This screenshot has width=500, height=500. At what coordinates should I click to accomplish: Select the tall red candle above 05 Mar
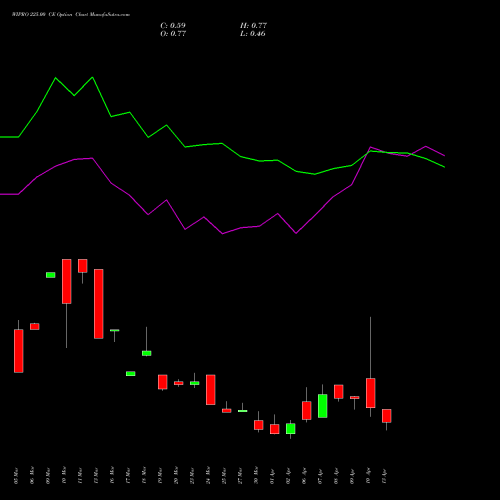point(19,351)
